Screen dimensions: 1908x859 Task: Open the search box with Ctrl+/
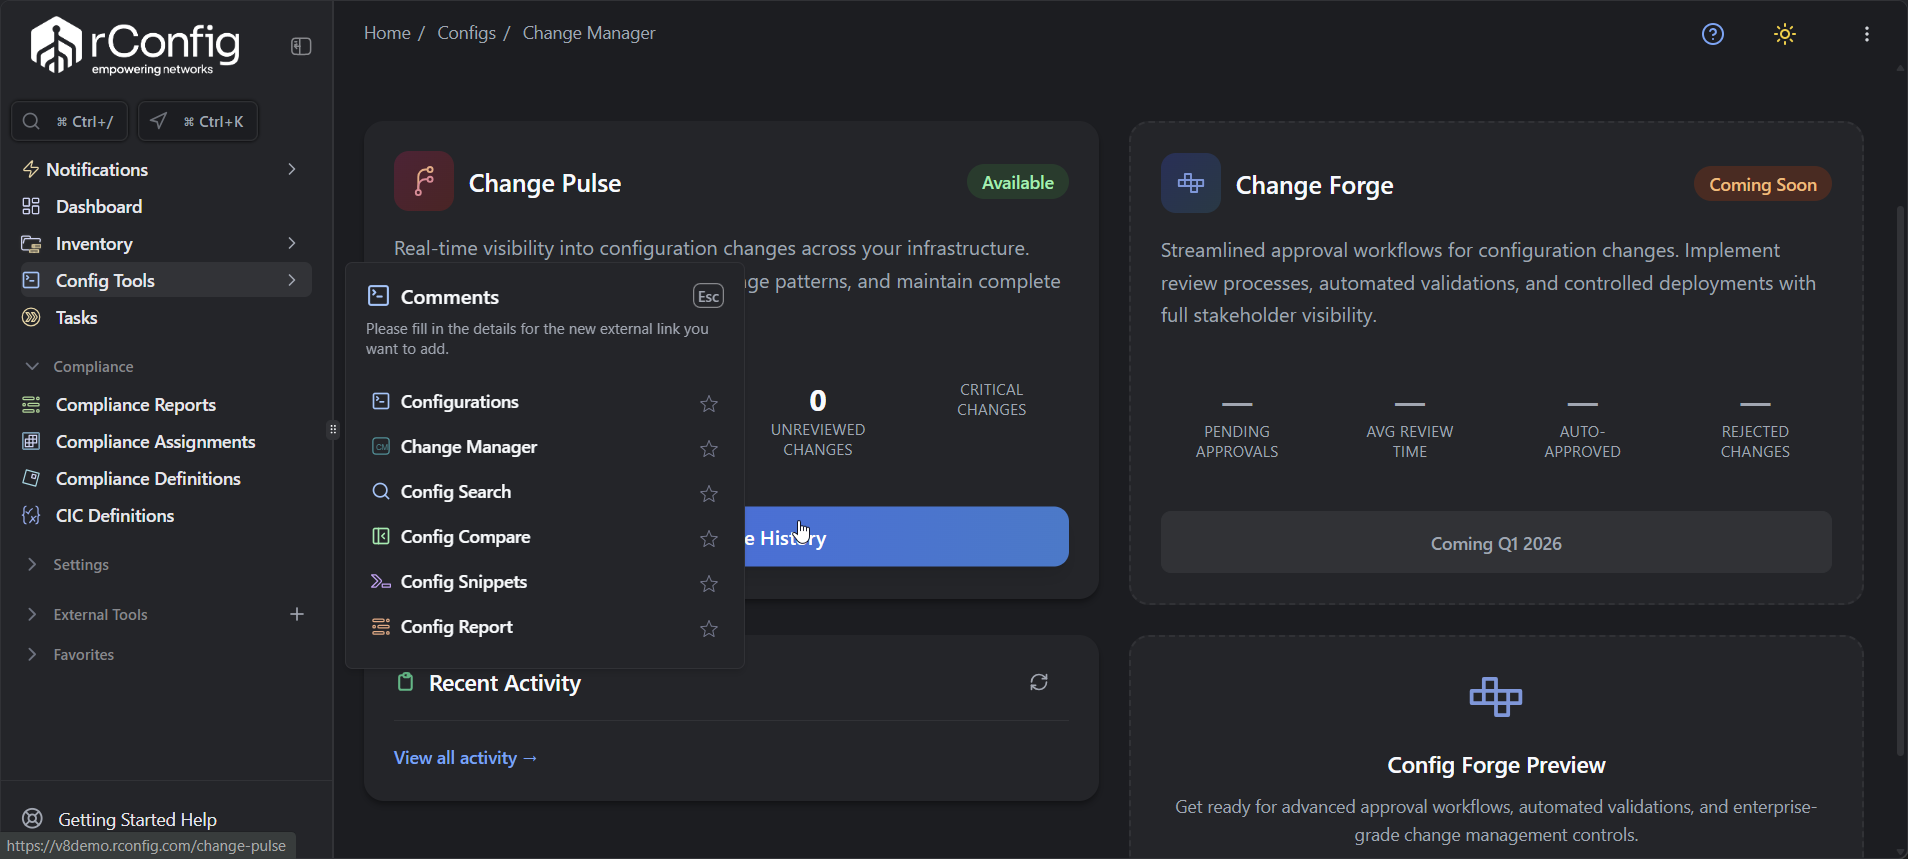[x=69, y=121]
